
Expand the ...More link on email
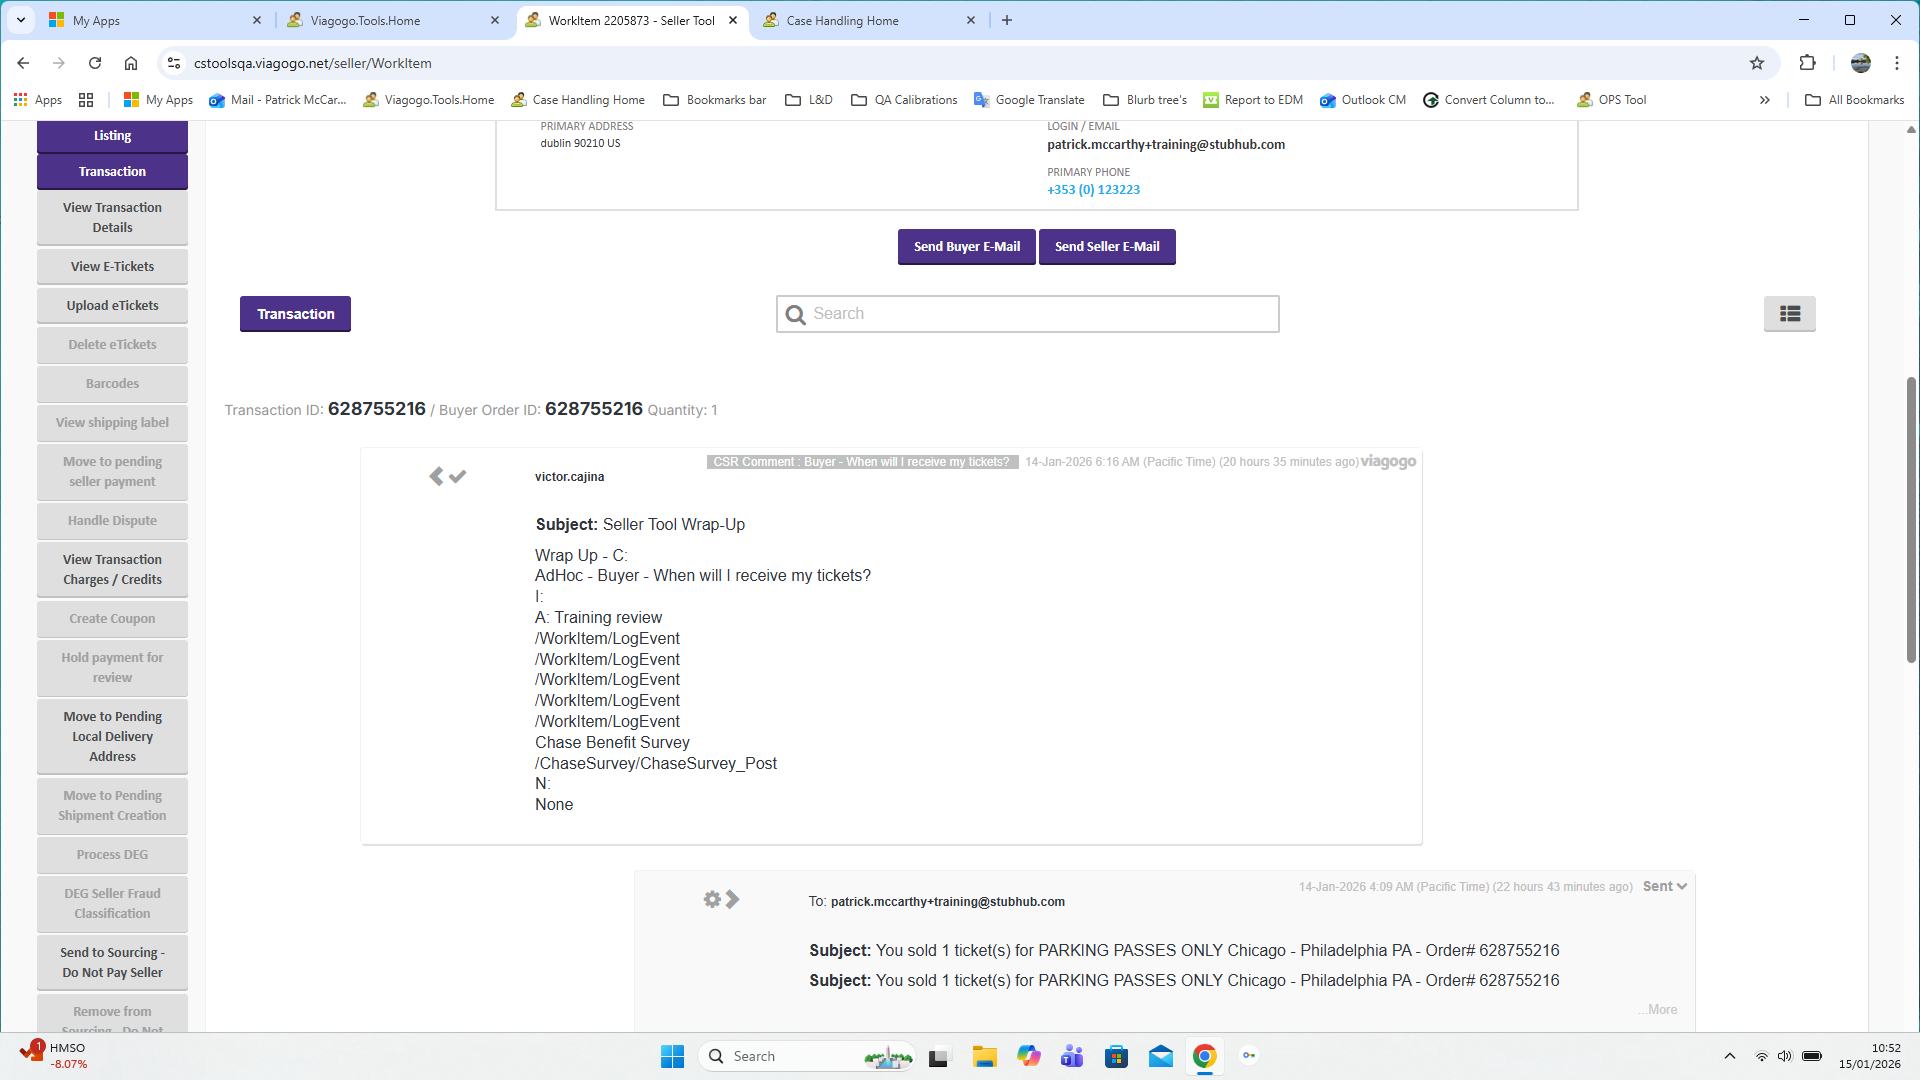1658,1009
